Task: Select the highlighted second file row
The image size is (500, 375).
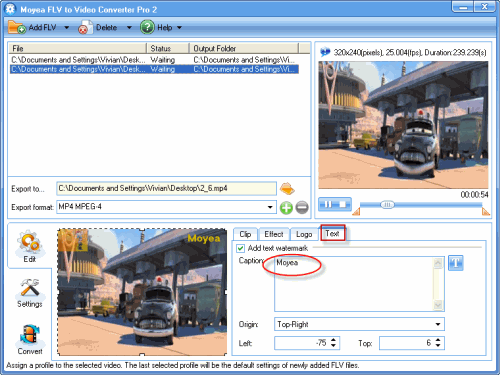Action: (154, 69)
